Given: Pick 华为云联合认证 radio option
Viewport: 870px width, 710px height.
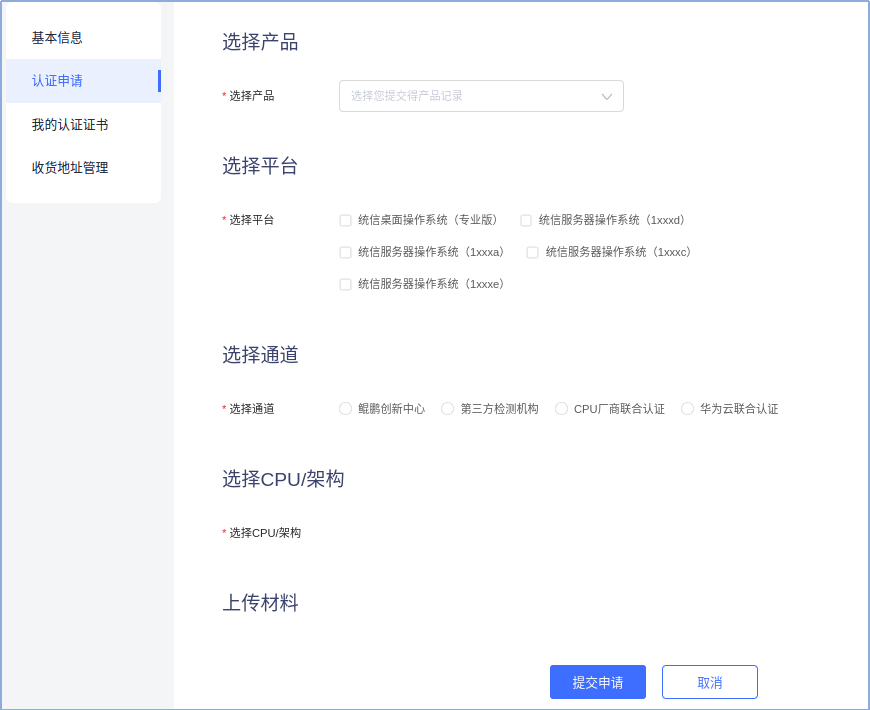Looking at the screenshot, I should [x=687, y=409].
